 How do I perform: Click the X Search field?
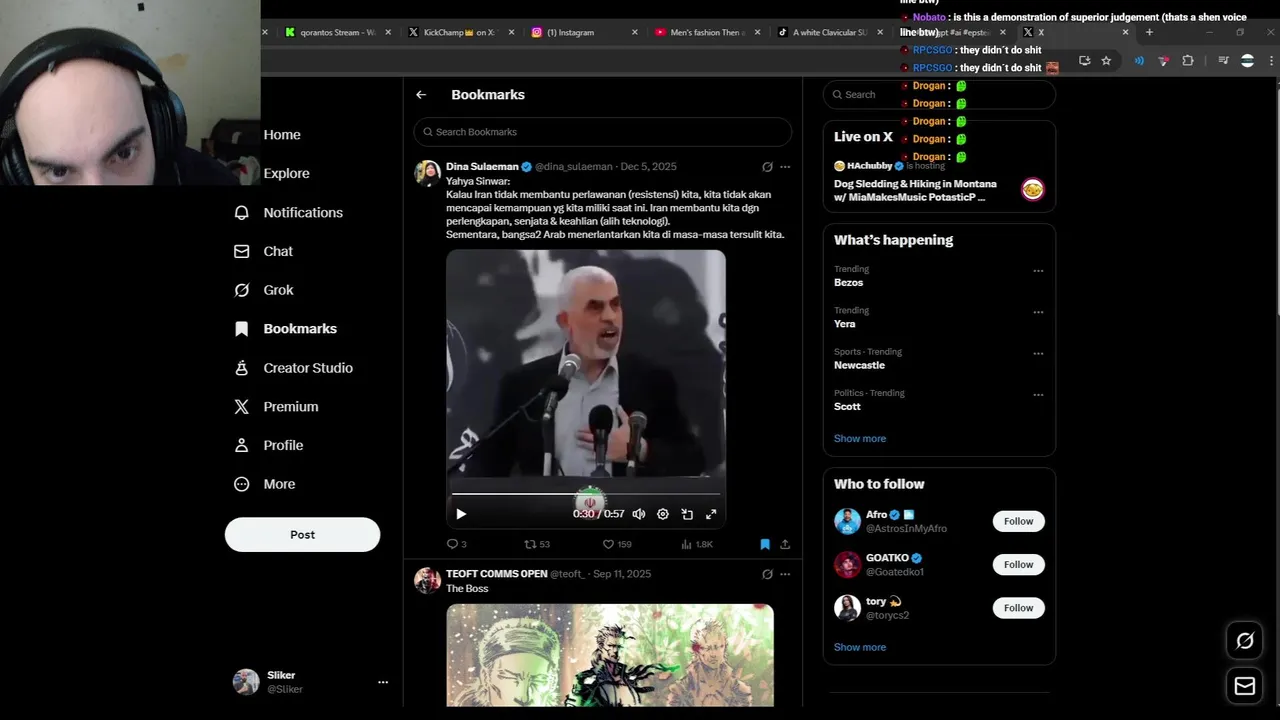point(939,95)
